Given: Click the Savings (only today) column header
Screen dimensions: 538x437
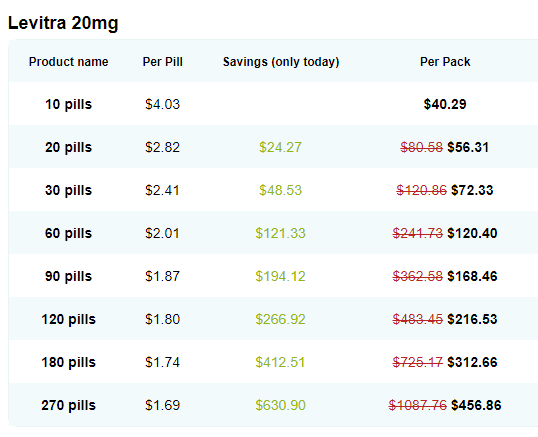Looking at the screenshot, I should [x=281, y=62].
